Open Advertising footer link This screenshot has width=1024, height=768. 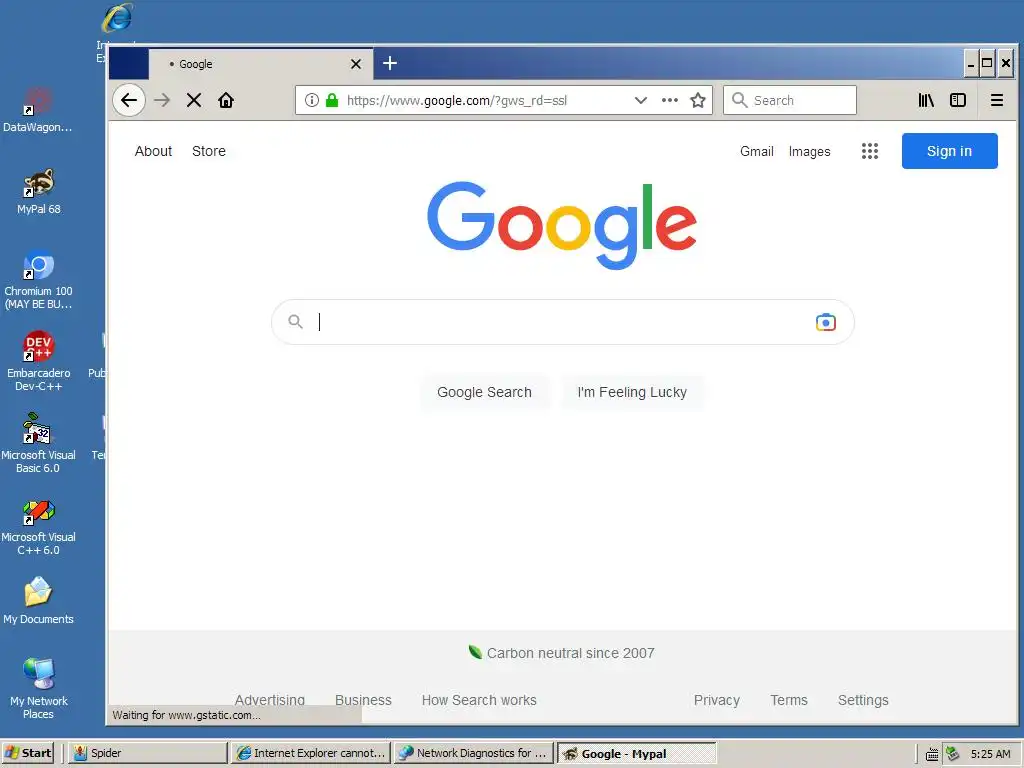(x=270, y=699)
